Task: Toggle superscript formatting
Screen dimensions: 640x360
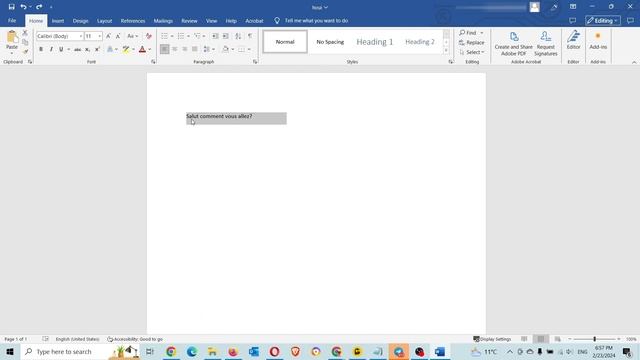Action: pos(97,49)
